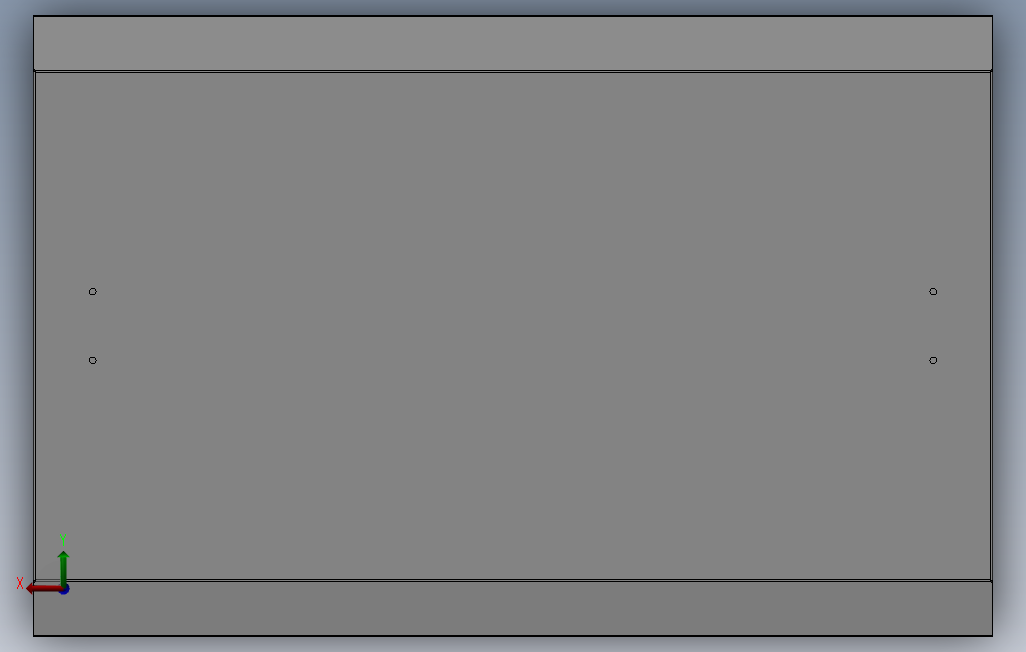Select the top flange face
This screenshot has width=1026, height=652.
[x=513, y=43]
